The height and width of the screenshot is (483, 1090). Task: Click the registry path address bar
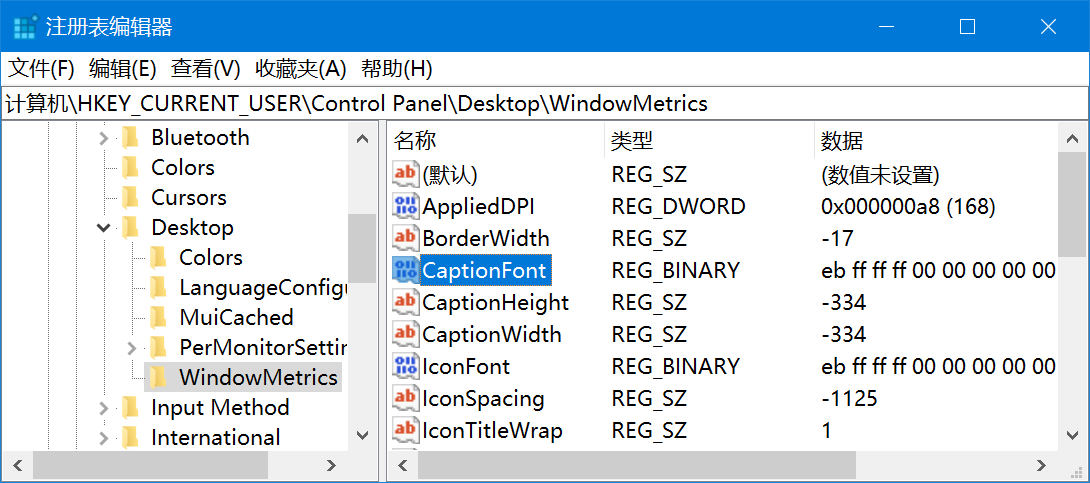545,104
